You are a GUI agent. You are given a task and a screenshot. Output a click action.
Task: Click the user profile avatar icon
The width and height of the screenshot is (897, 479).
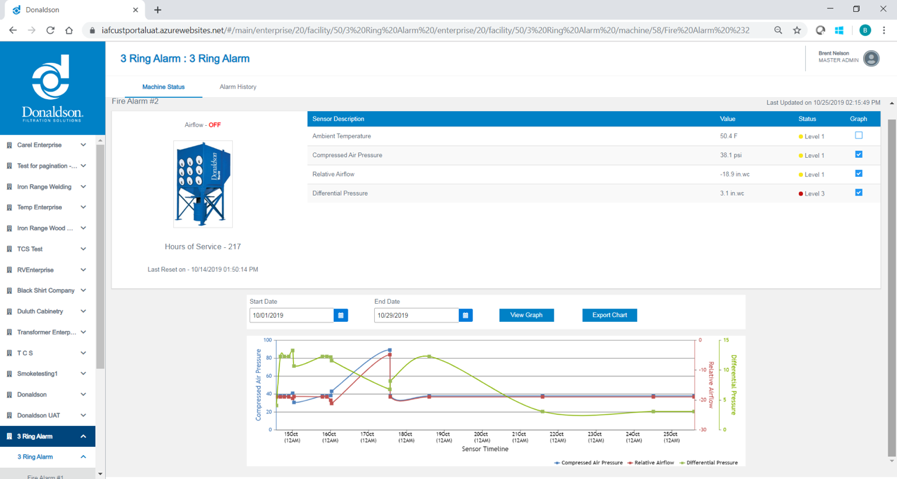coord(871,59)
